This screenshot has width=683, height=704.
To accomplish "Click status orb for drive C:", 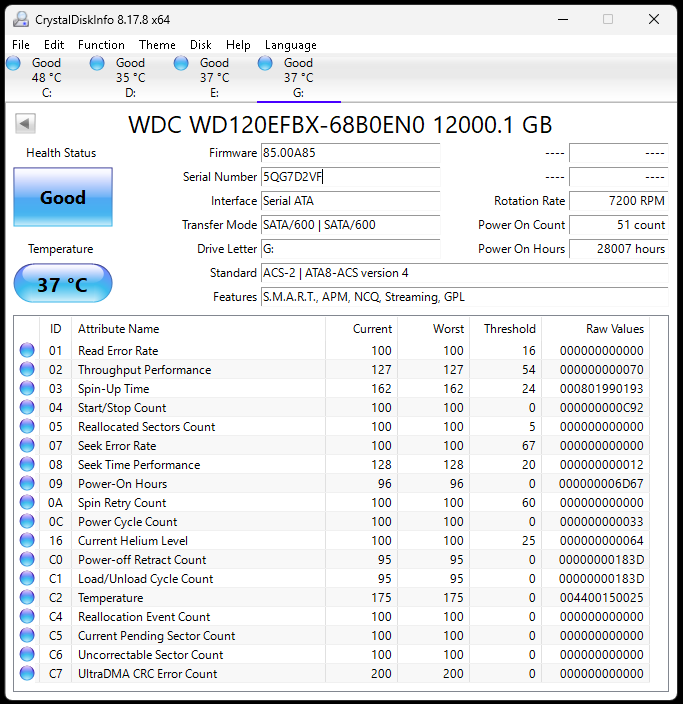I will [13, 63].
